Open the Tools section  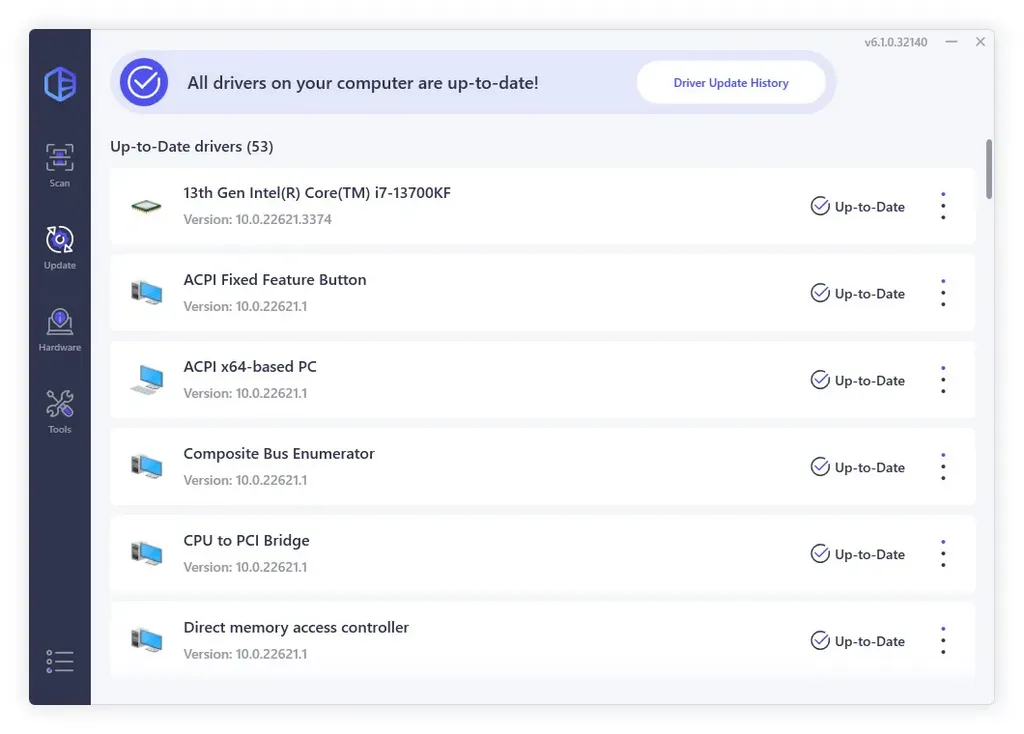pyautogui.click(x=59, y=412)
